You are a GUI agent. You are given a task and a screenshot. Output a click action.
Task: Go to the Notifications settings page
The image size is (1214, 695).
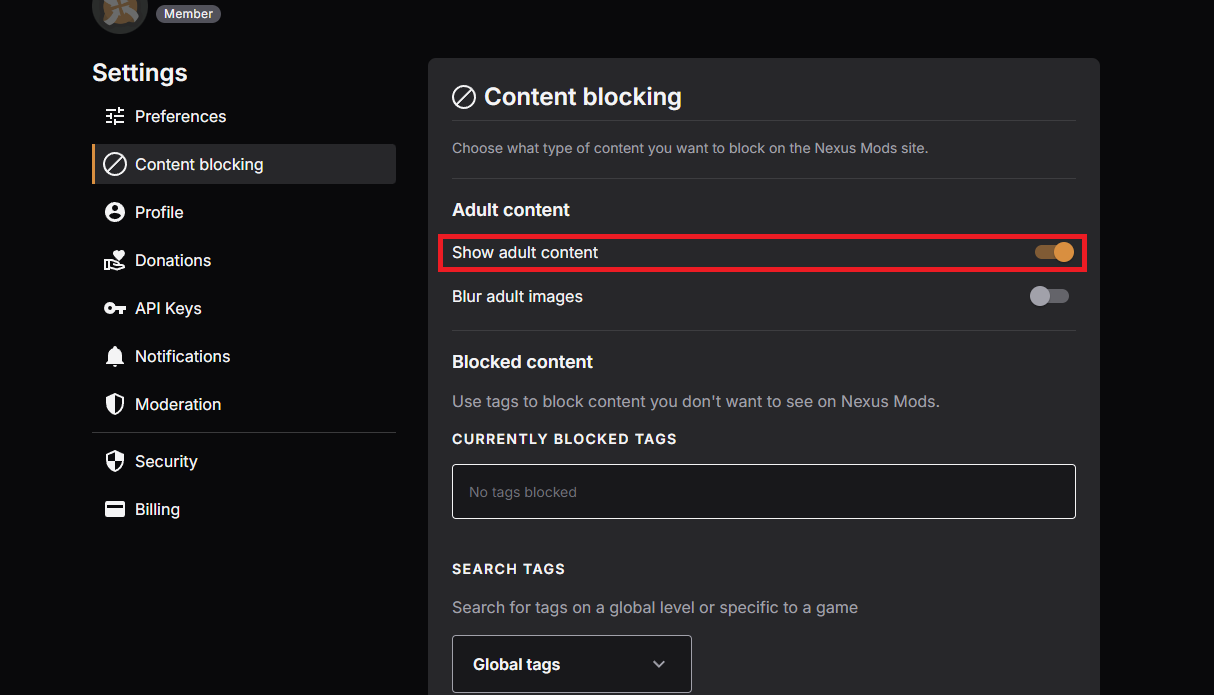point(182,356)
